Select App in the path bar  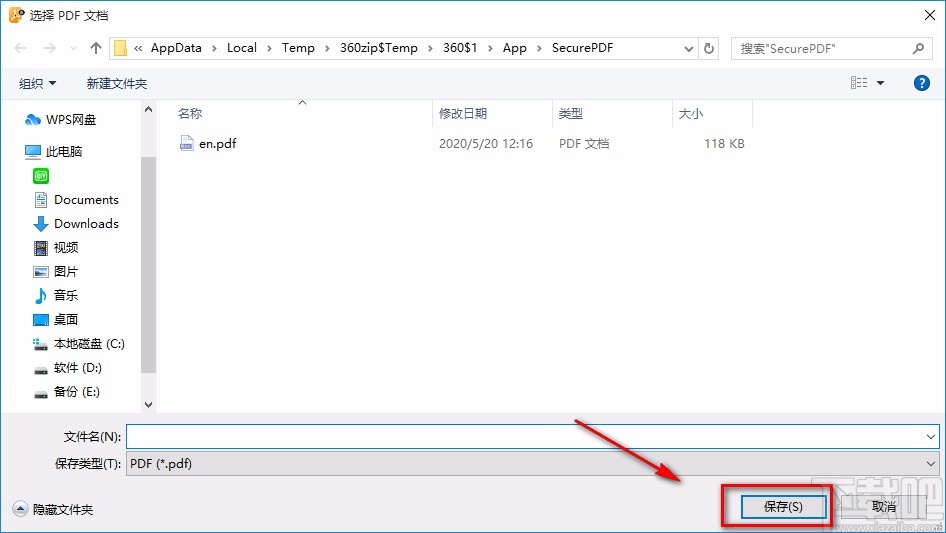tap(514, 48)
